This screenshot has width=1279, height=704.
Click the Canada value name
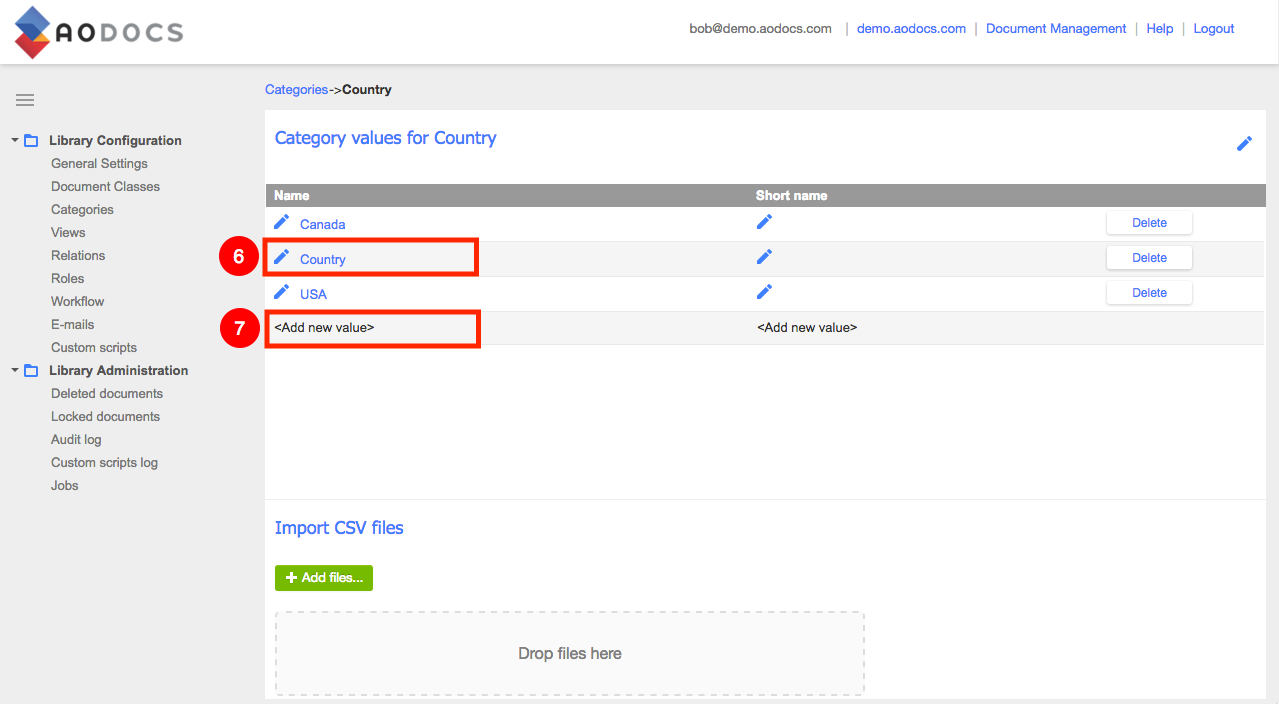(322, 225)
